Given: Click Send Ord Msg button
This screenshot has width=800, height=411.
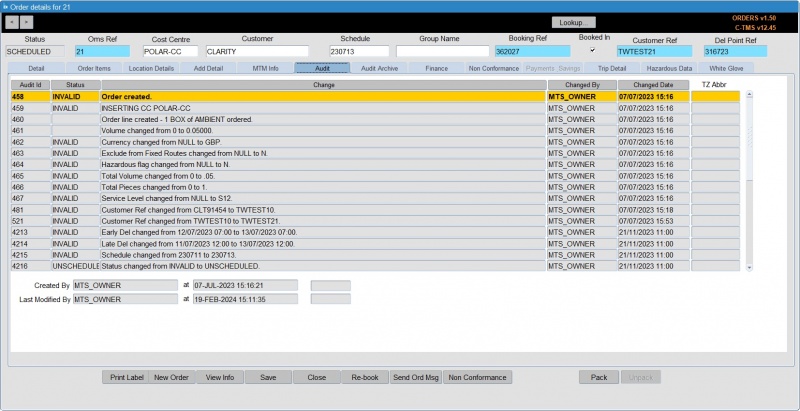Looking at the screenshot, I should pyautogui.click(x=416, y=377).
